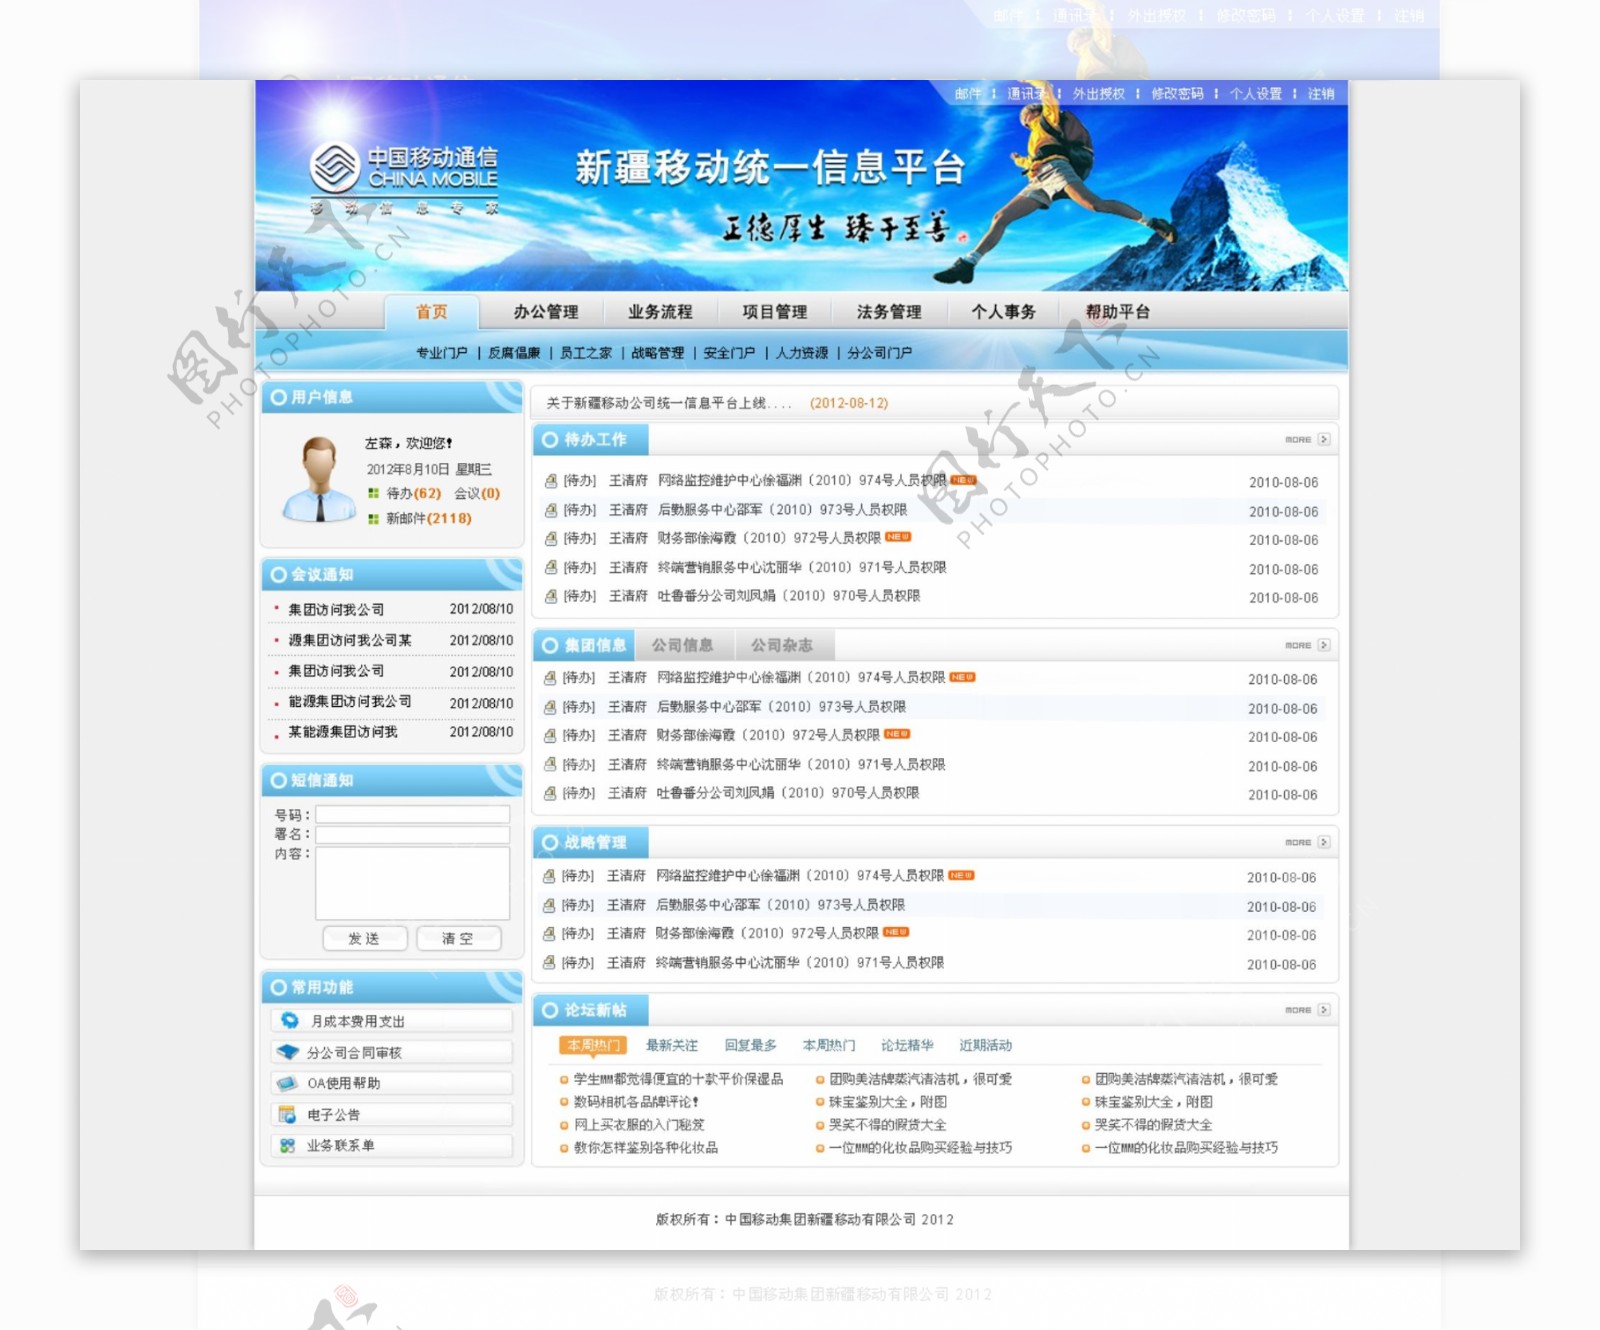Click the user avatar picture
The height and width of the screenshot is (1330, 1600).
click(x=320, y=479)
